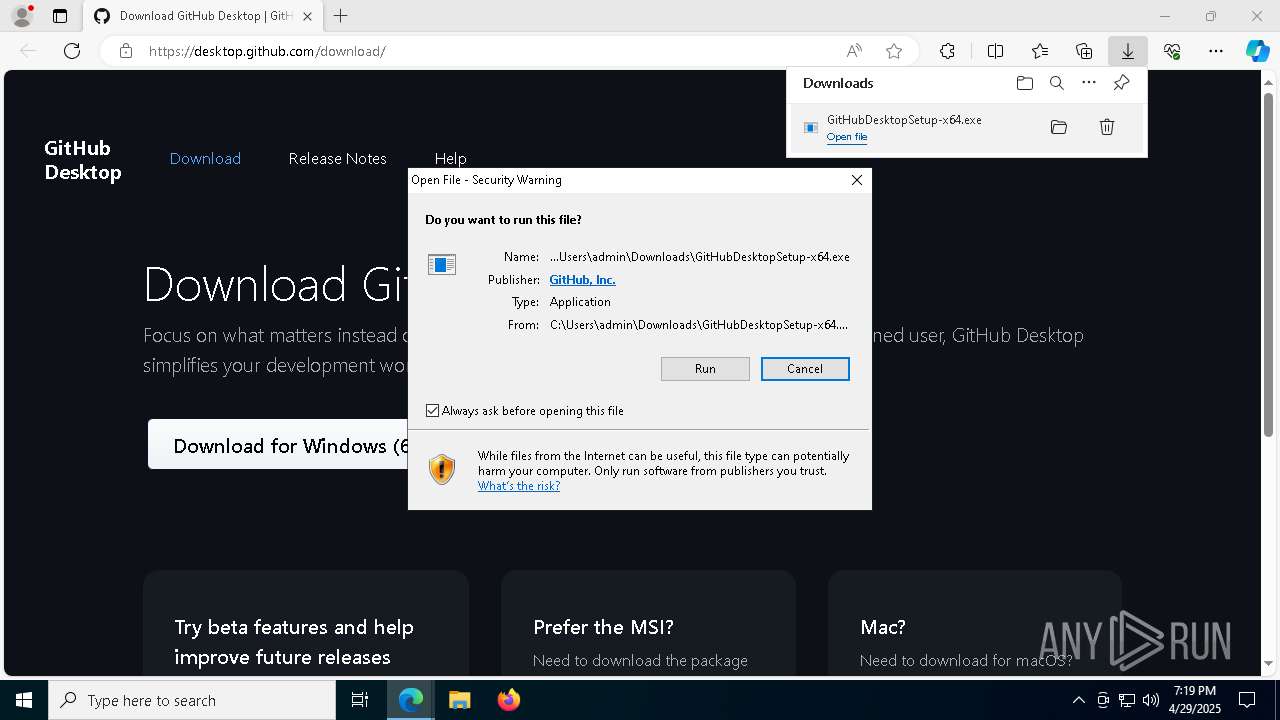Image resolution: width=1280 pixels, height=720 pixels.
Task: Select GitHubDesktopSetup-x64.exe file name in Downloads
Action: click(904, 119)
